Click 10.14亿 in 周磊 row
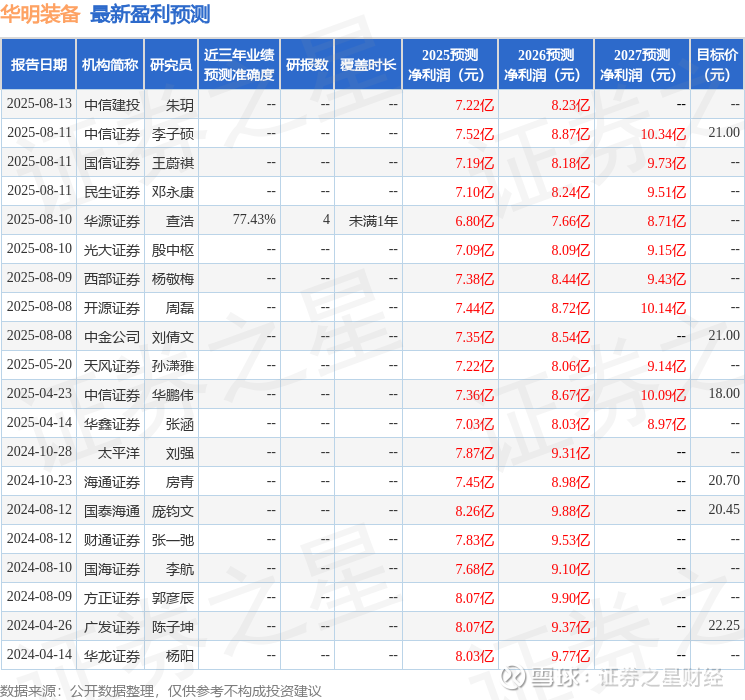The height and width of the screenshot is (700, 745). (x=663, y=308)
